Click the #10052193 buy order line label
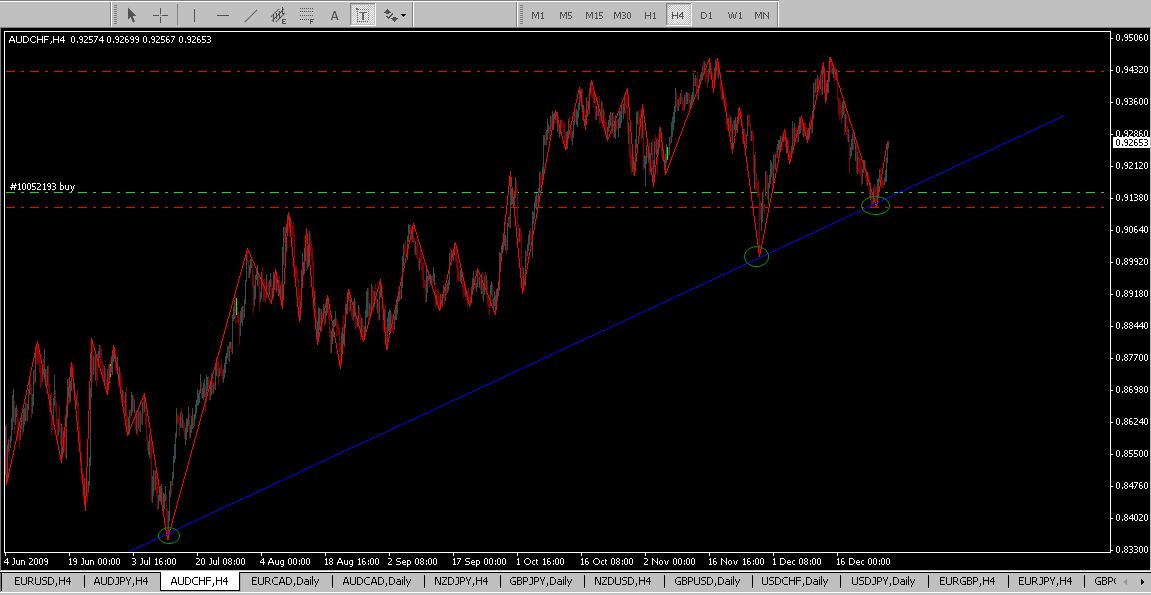 (41, 187)
